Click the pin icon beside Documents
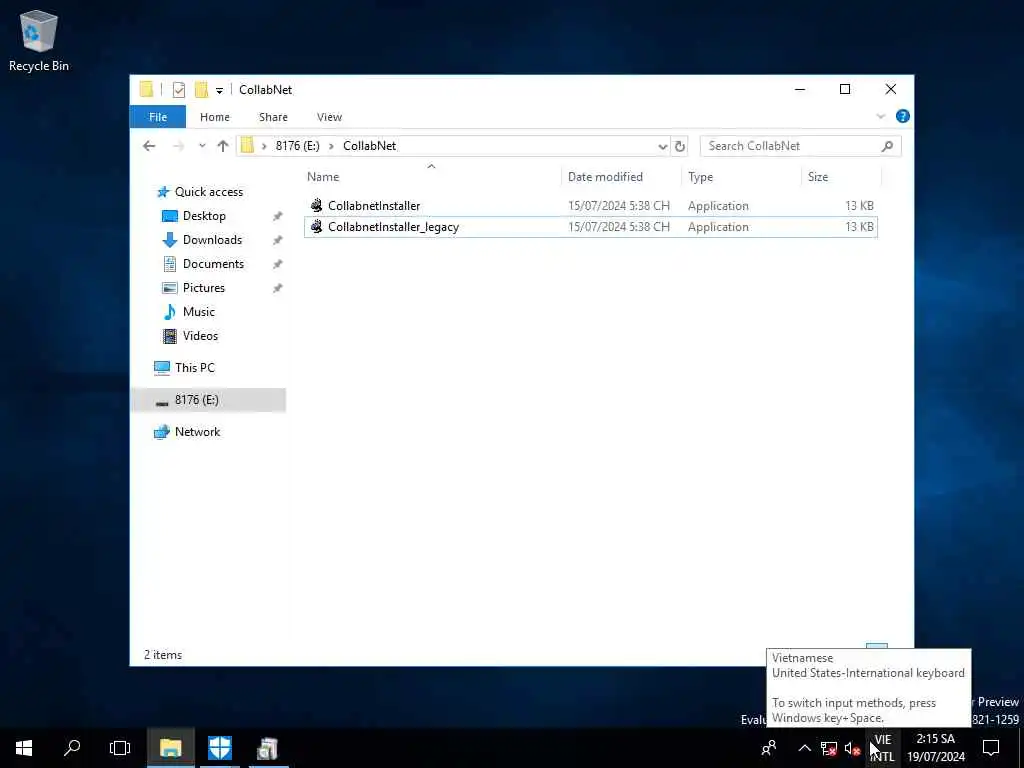Screen dimensions: 1024x768 pyautogui.click(x=278, y=264)
